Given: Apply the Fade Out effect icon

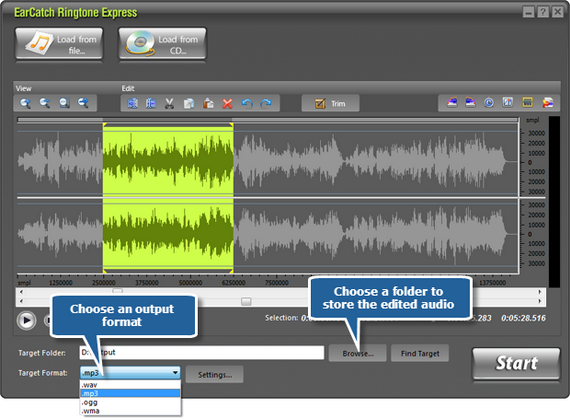Looking at the screenshot, I should pos(470,103).
